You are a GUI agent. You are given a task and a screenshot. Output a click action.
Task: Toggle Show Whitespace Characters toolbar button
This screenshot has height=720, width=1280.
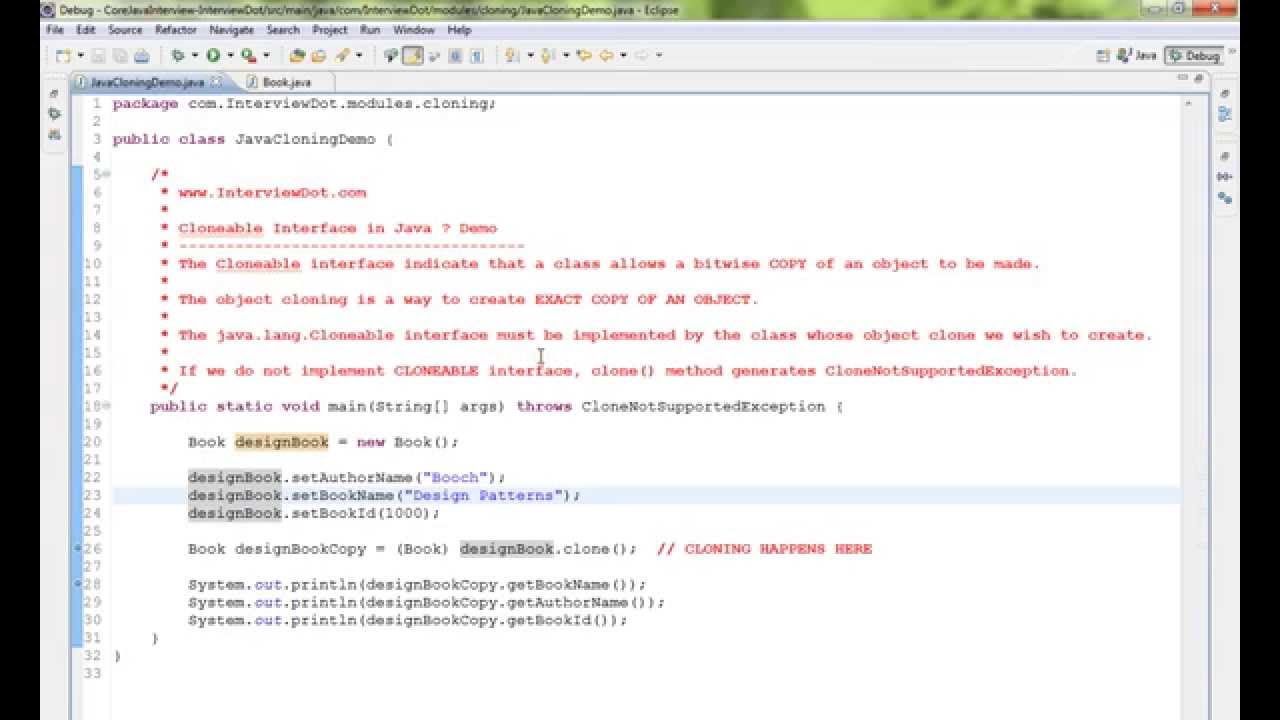pyautogui.click(x=476, y=55)
